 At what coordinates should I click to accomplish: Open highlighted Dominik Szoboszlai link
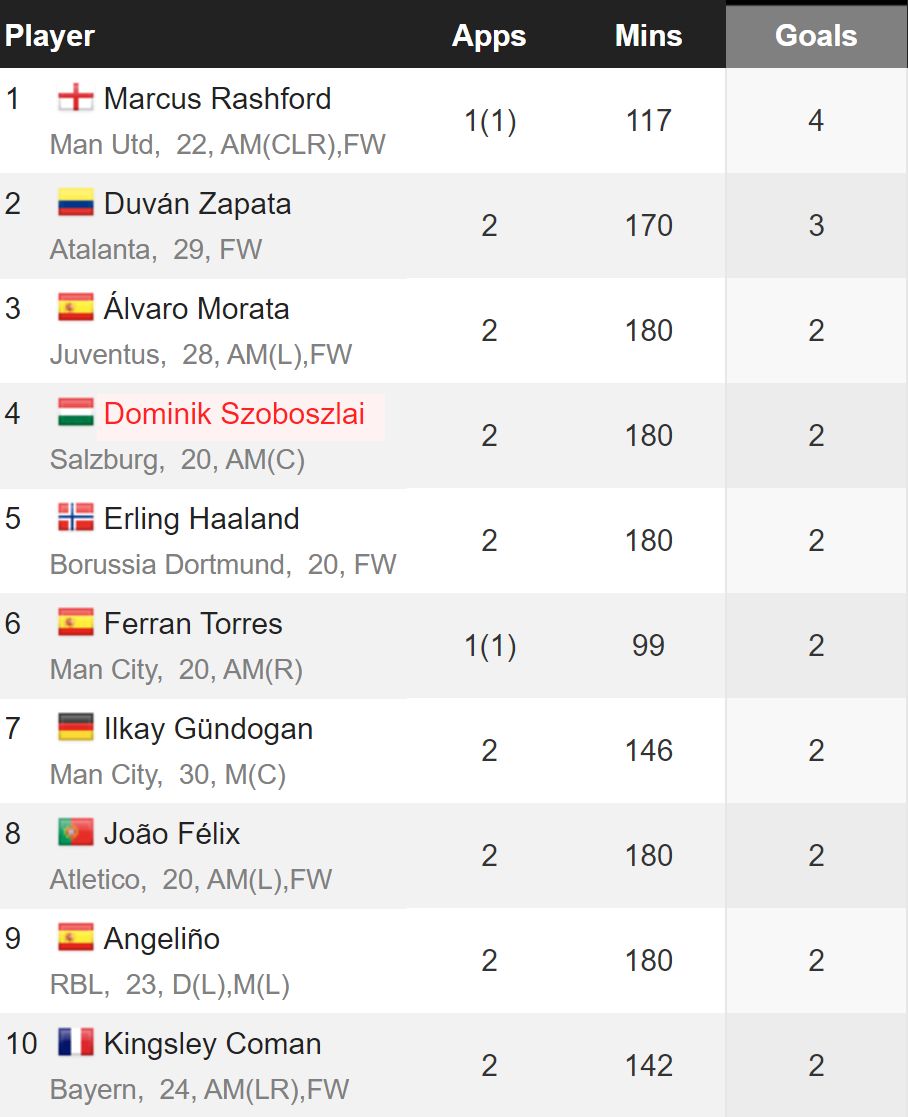point(234,414)
